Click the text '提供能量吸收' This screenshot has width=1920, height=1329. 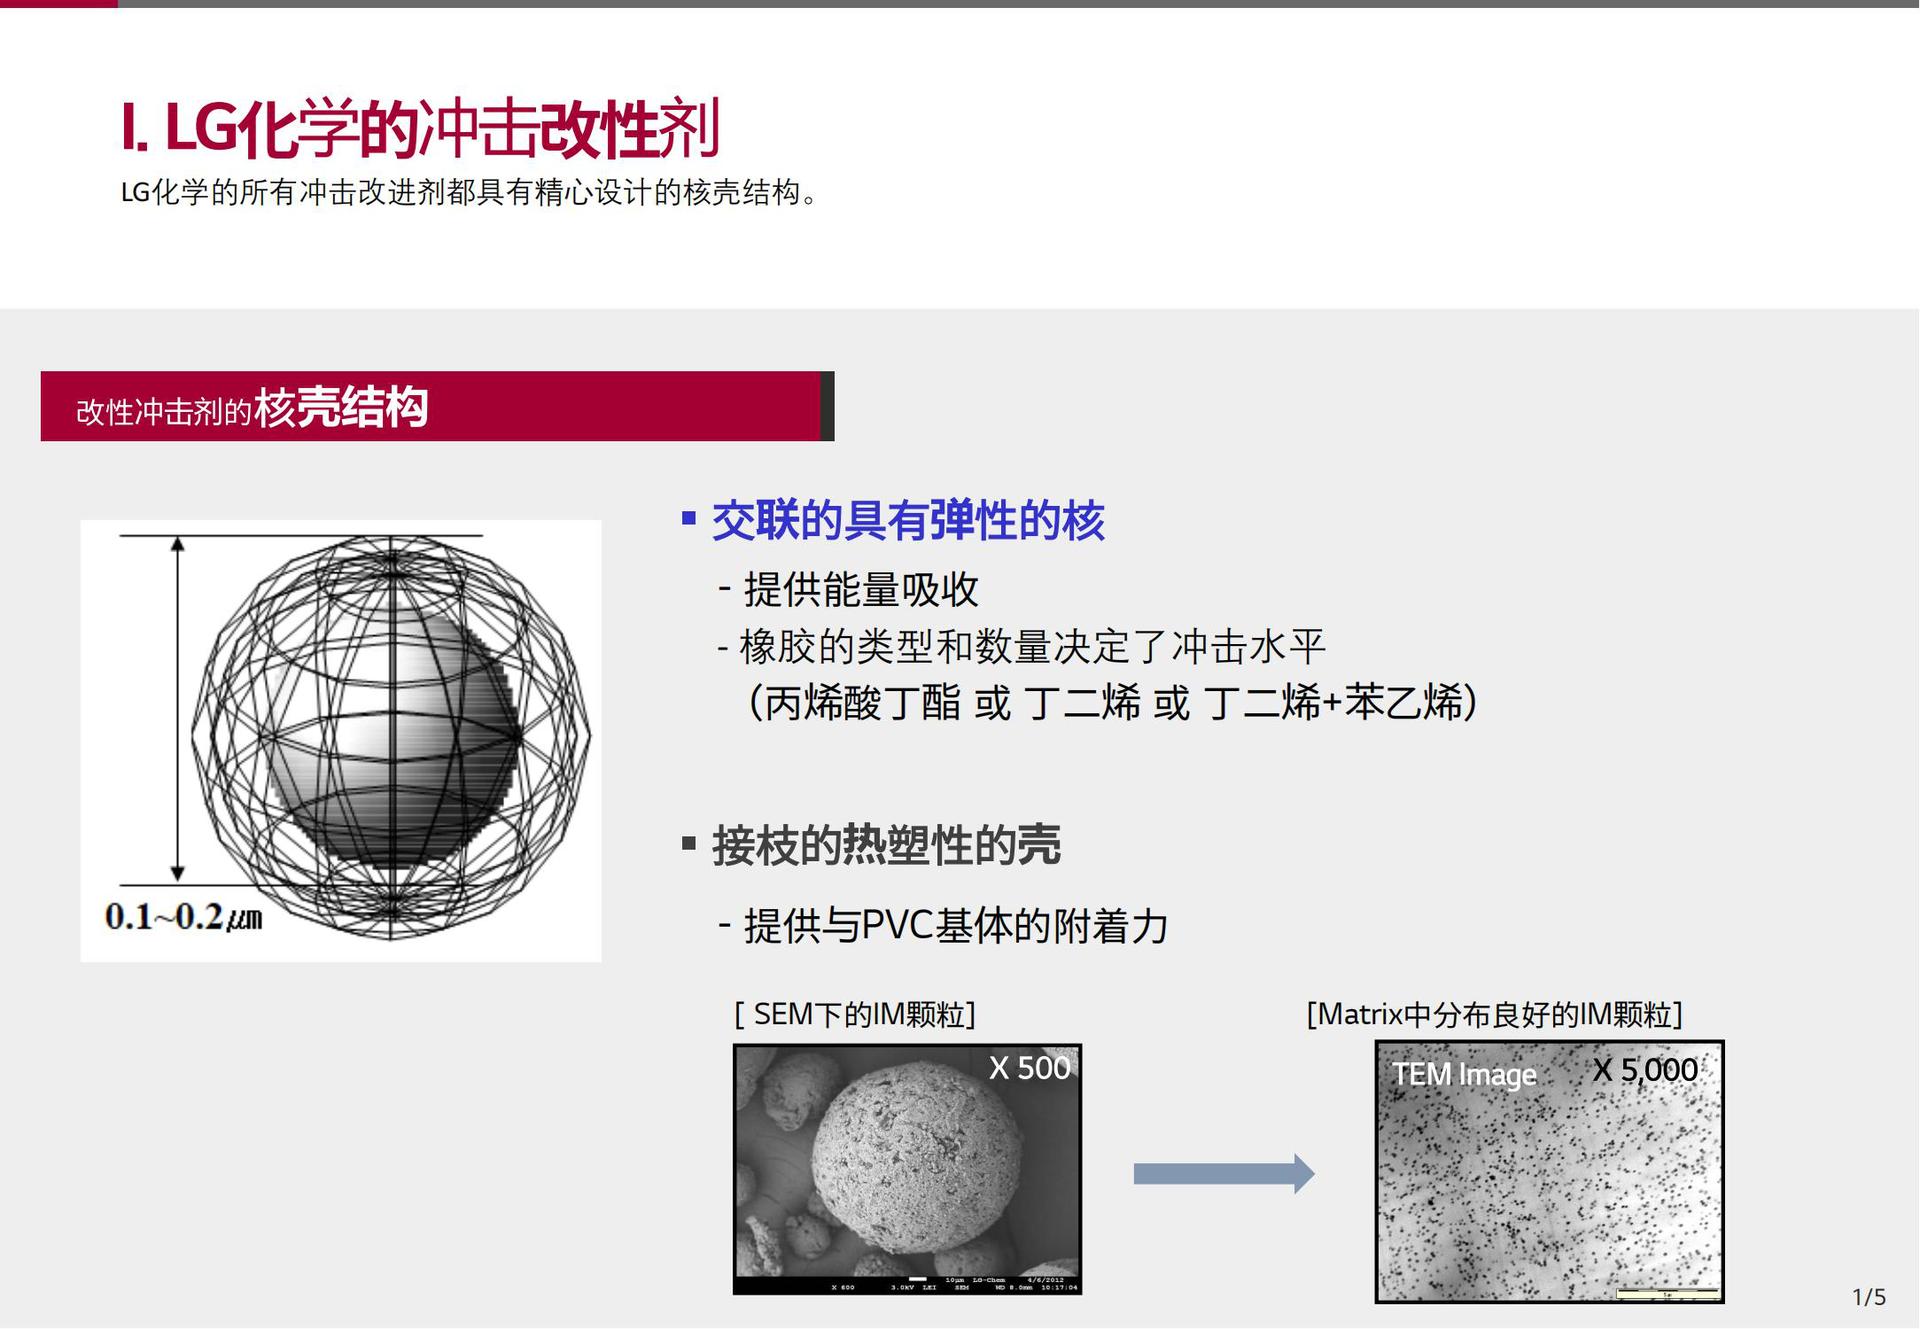pos(860,590)
